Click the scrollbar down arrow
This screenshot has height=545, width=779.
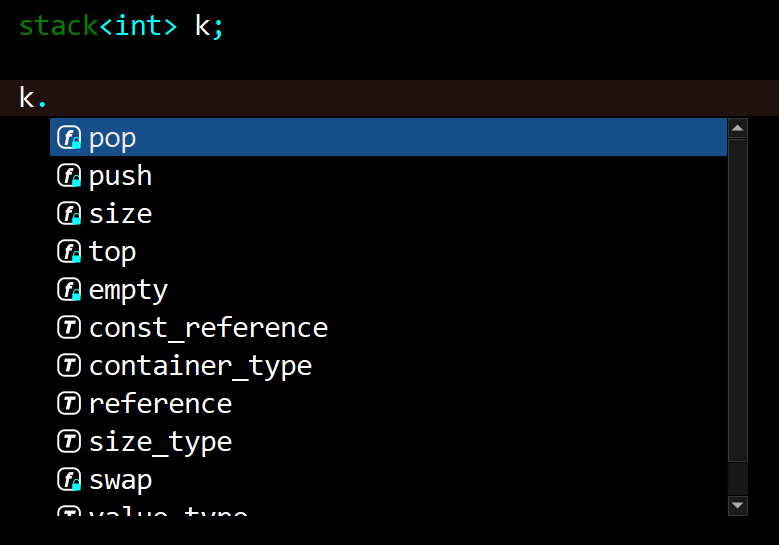738,506
